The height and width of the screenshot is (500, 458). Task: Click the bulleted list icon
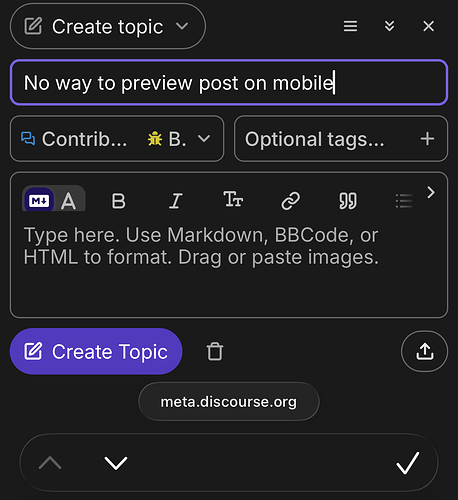click(x=404, y=201)
